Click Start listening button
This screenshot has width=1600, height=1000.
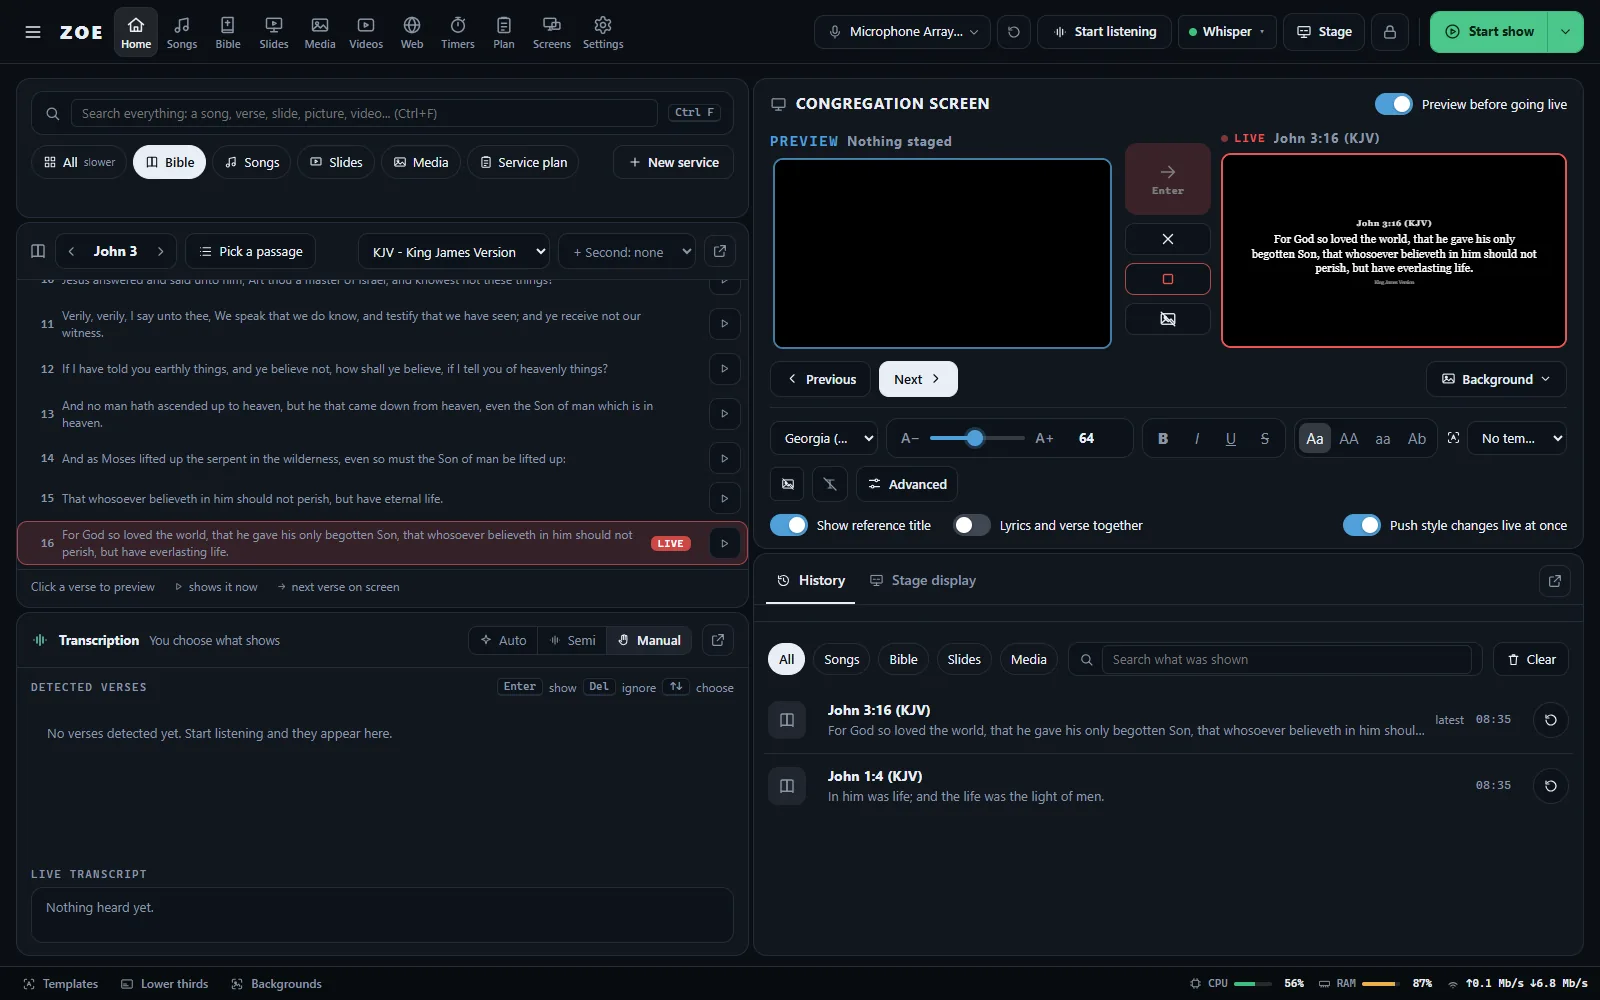click(x=1105, y=32)
